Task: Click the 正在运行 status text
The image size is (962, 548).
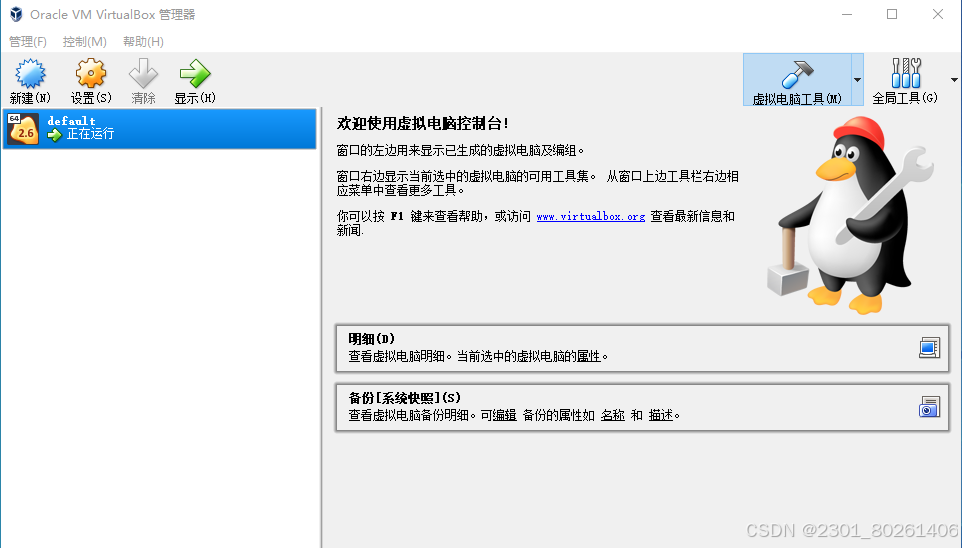Action: pos(90,134)
